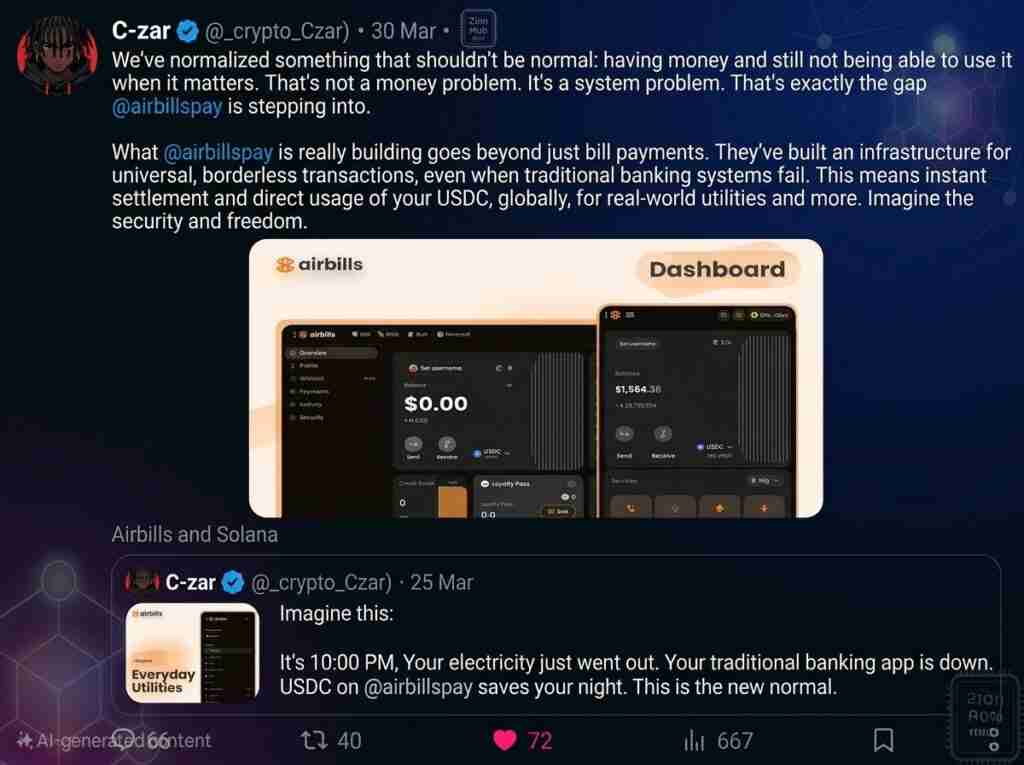Click @airbillspay mention after 'What'

[218, 152]
